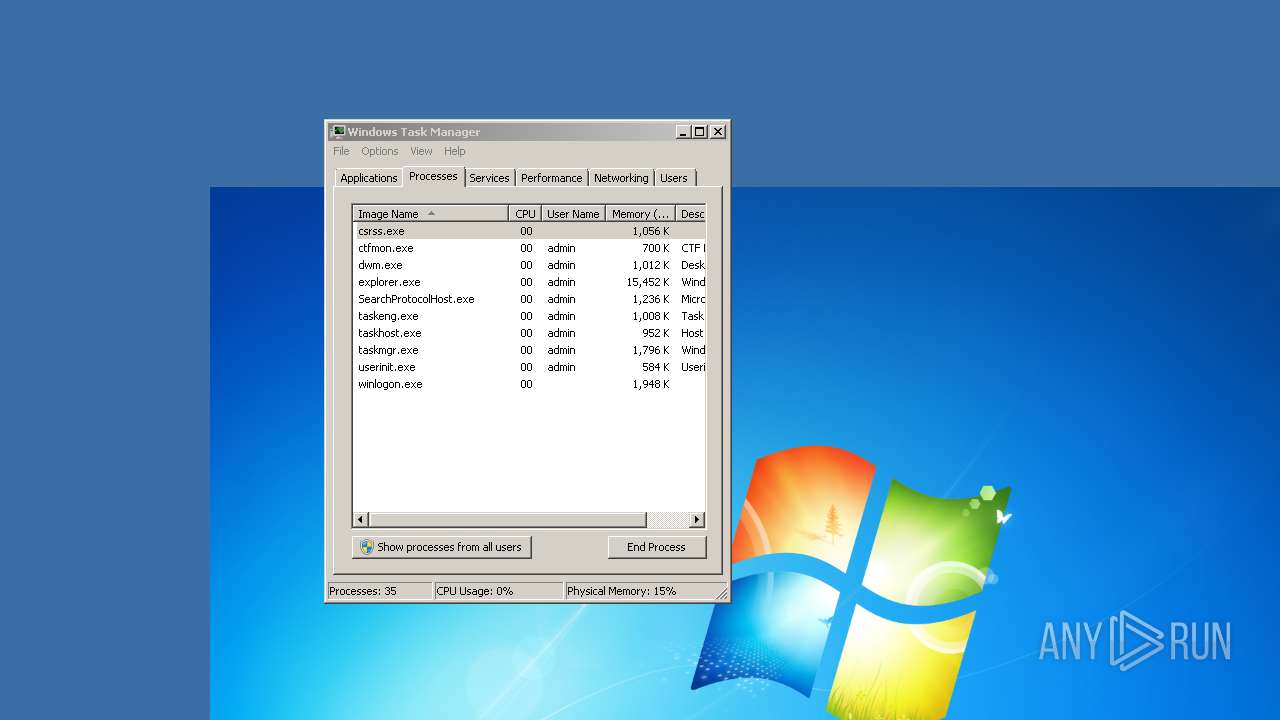Switch to the Services tab
This screenshot has width=1280, height=720.
coord(490,178)
